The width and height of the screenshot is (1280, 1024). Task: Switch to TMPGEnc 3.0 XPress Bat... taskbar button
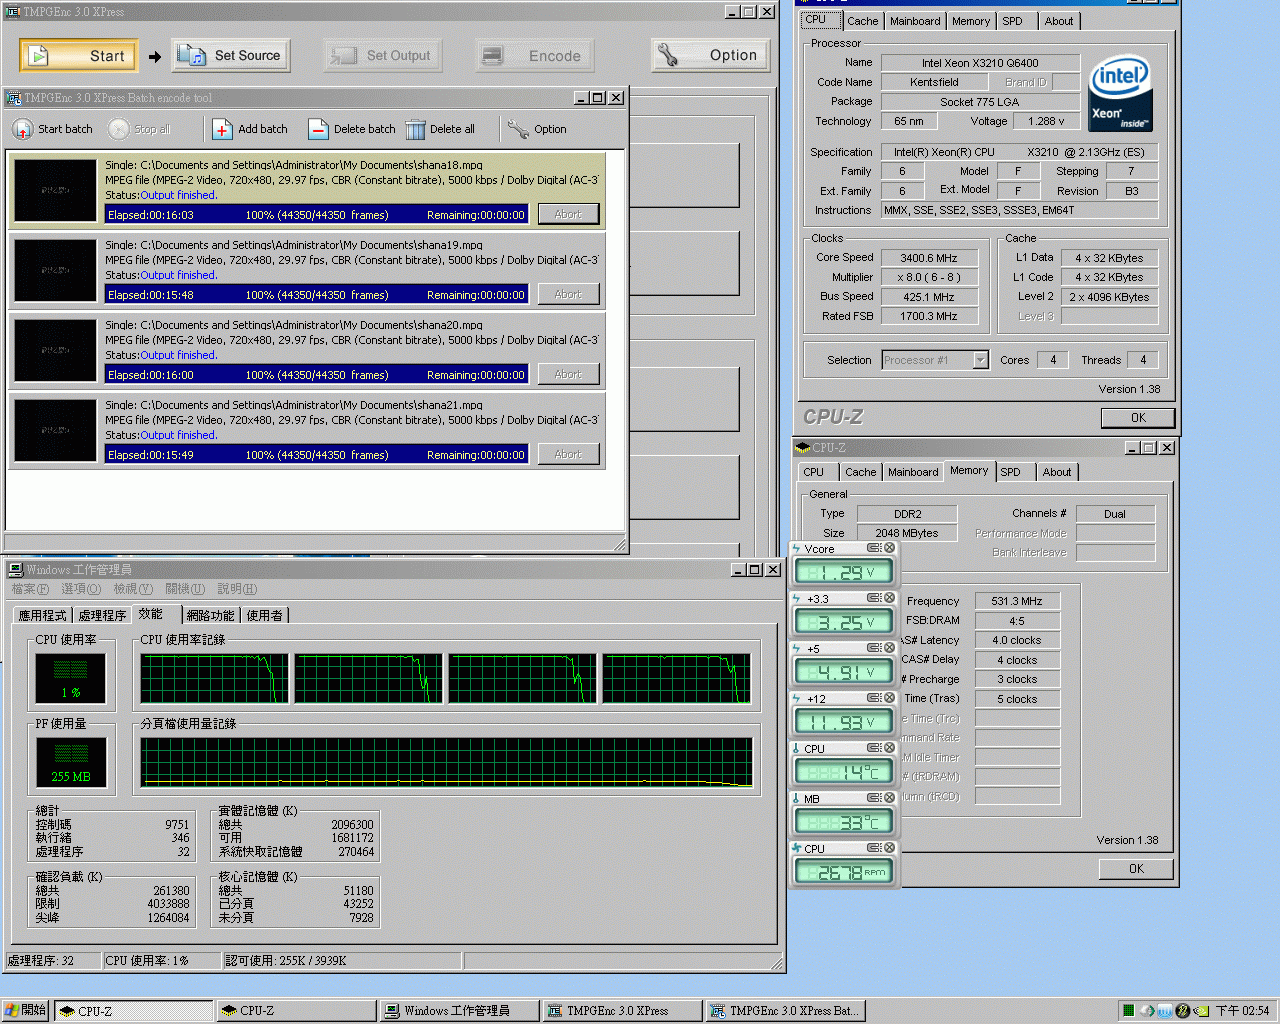pyautogui.click(x=783, y=1011)
